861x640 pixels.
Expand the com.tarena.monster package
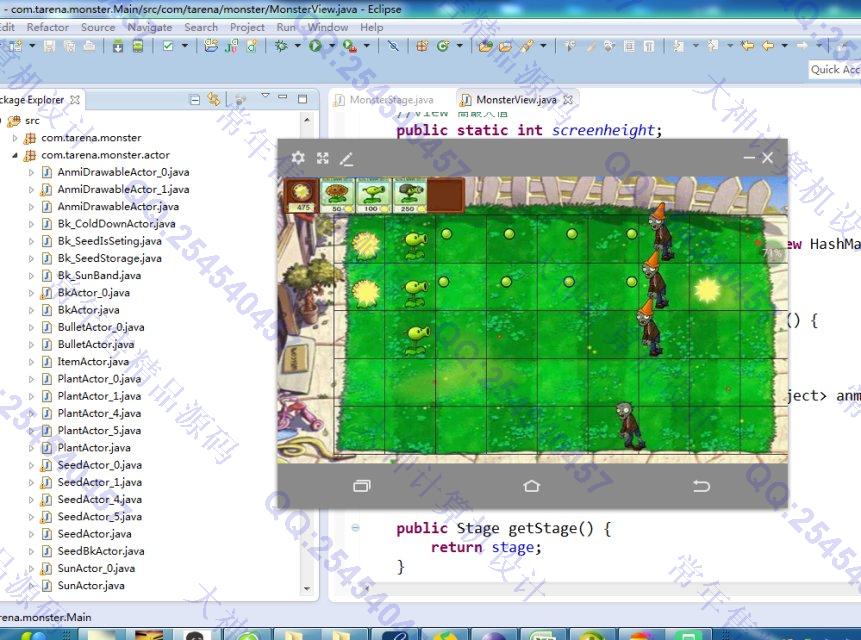click(x=15, y=138)
